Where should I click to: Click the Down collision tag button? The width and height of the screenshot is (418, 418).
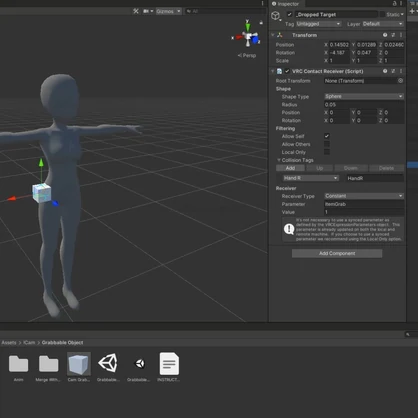pyautogui.click(x=351, y=168)
